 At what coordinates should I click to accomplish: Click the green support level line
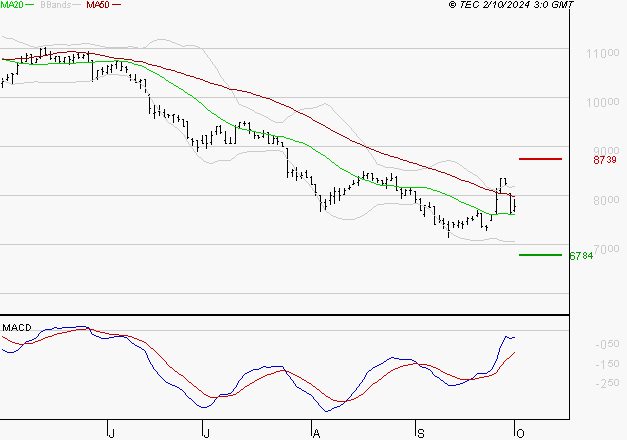(x=540, y=255)
